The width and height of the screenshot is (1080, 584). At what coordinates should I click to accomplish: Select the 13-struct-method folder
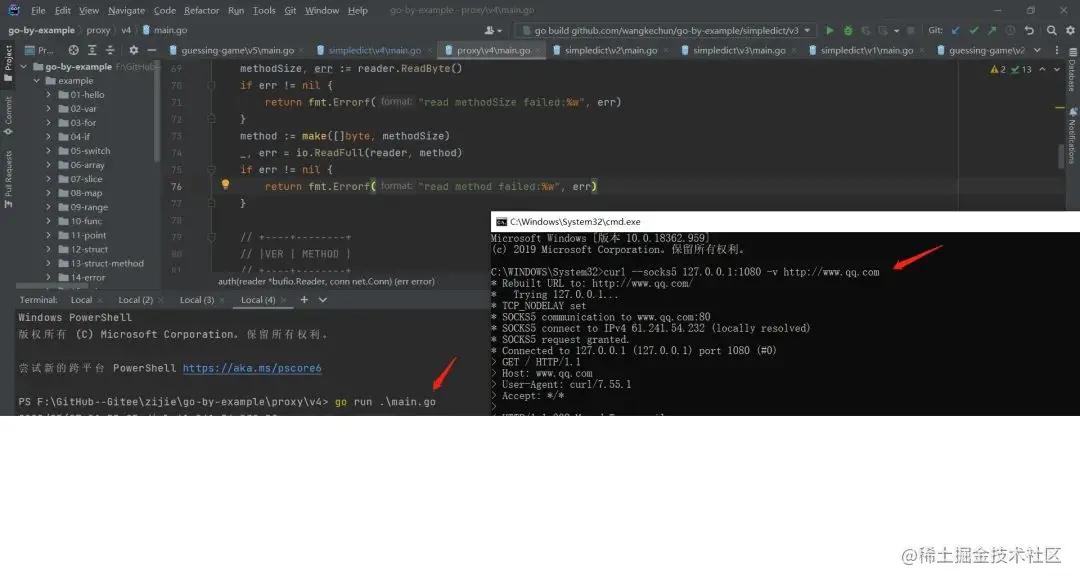point(107,263)
